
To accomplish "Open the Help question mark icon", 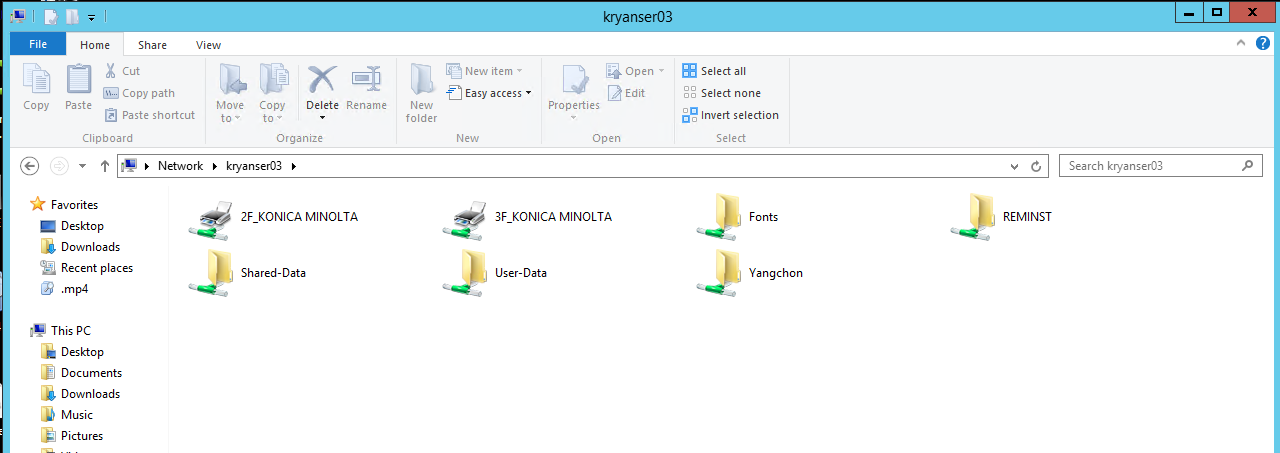I will click(x=1262, y=43).
